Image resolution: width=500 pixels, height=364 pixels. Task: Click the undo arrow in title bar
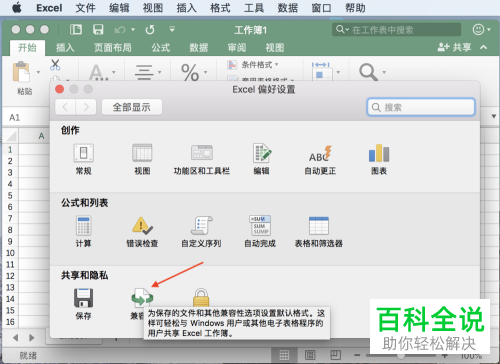[x=120, y=30]
